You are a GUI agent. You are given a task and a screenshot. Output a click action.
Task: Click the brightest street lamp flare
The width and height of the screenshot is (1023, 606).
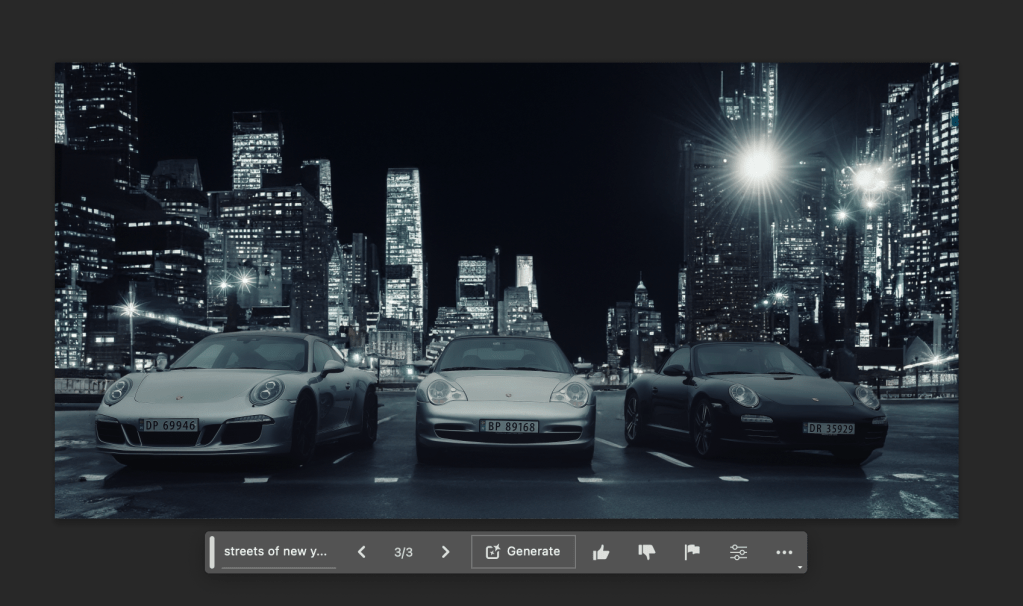tap(757, 163)
